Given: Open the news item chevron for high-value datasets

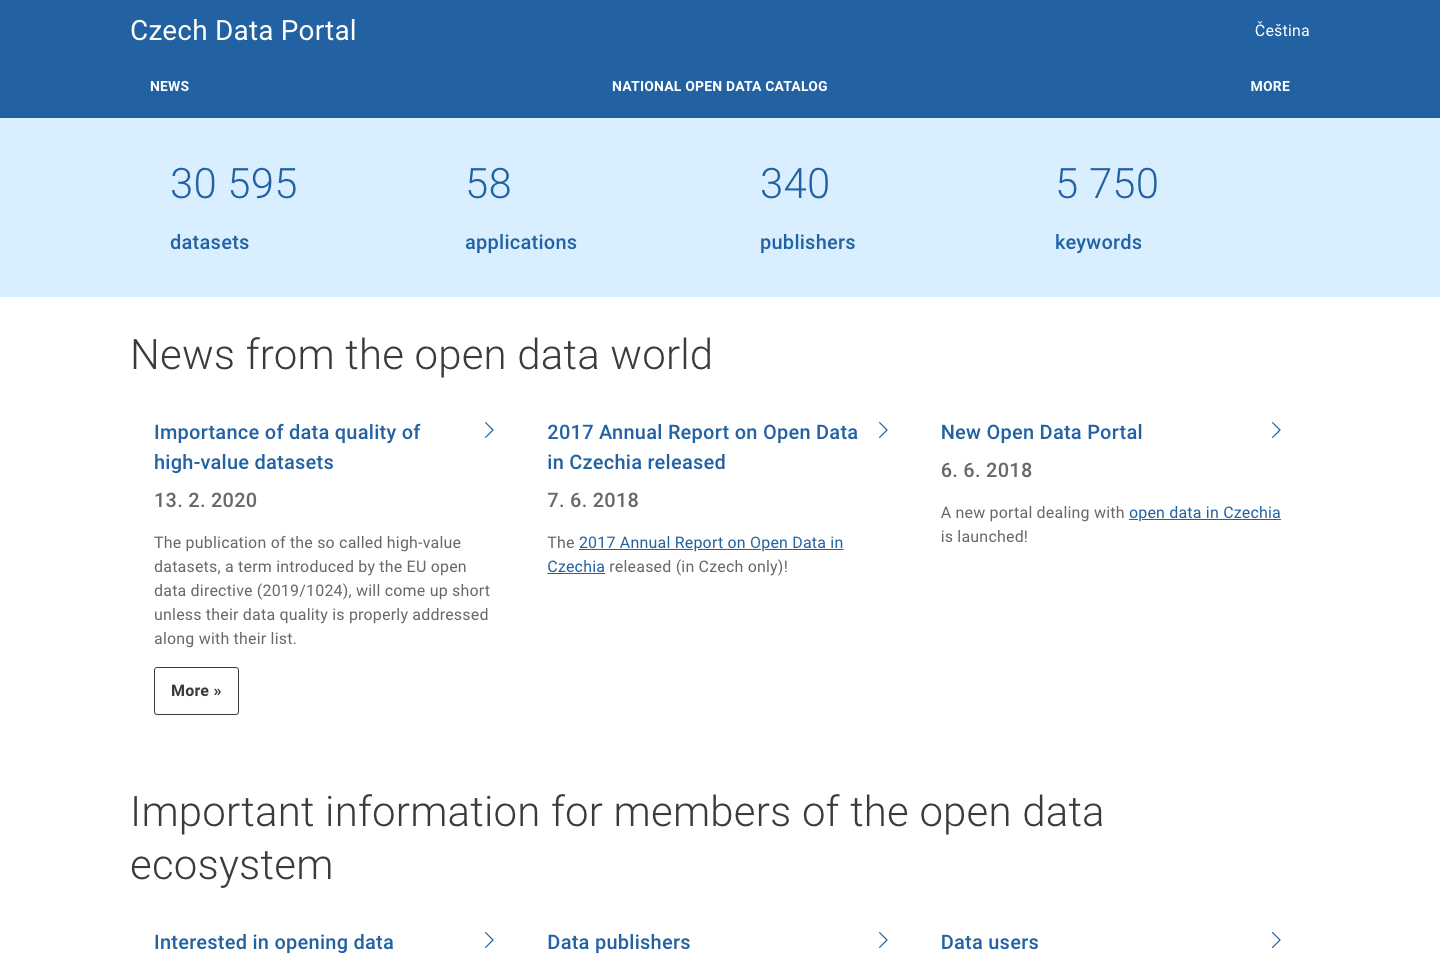Looking at the screenshot, I should pos(489,430).
